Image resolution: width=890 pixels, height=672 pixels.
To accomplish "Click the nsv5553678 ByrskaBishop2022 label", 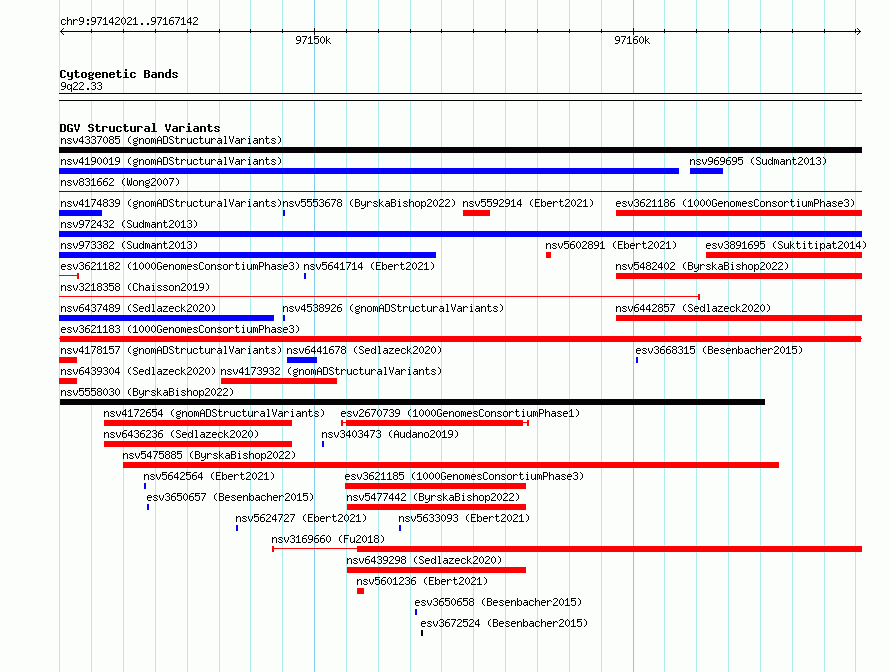I will tap(369, 203).
